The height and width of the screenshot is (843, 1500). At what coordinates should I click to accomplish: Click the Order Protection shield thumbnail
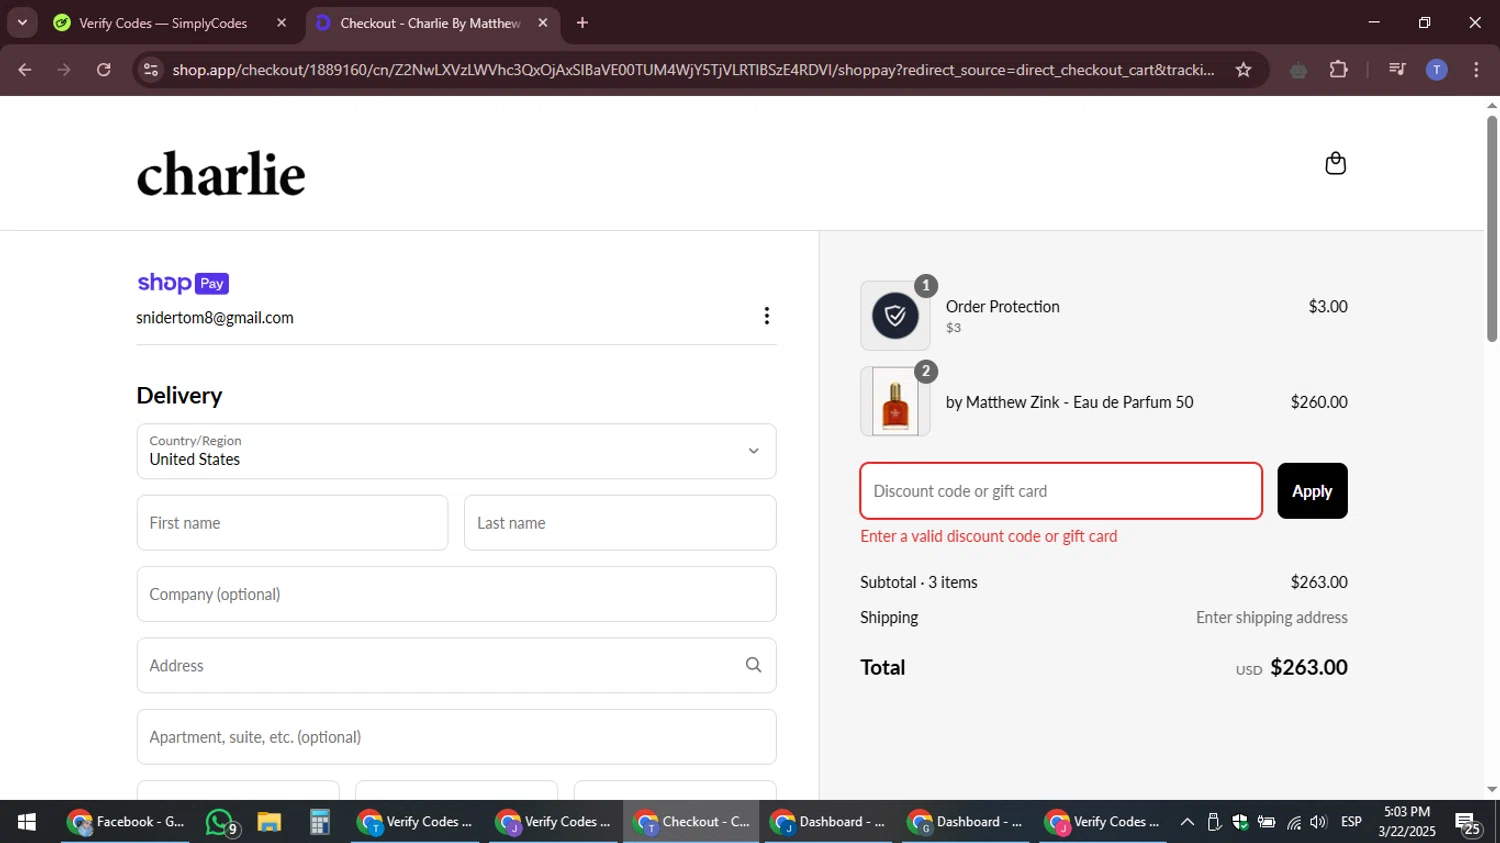pyautogui.click(x=895, y=316)
